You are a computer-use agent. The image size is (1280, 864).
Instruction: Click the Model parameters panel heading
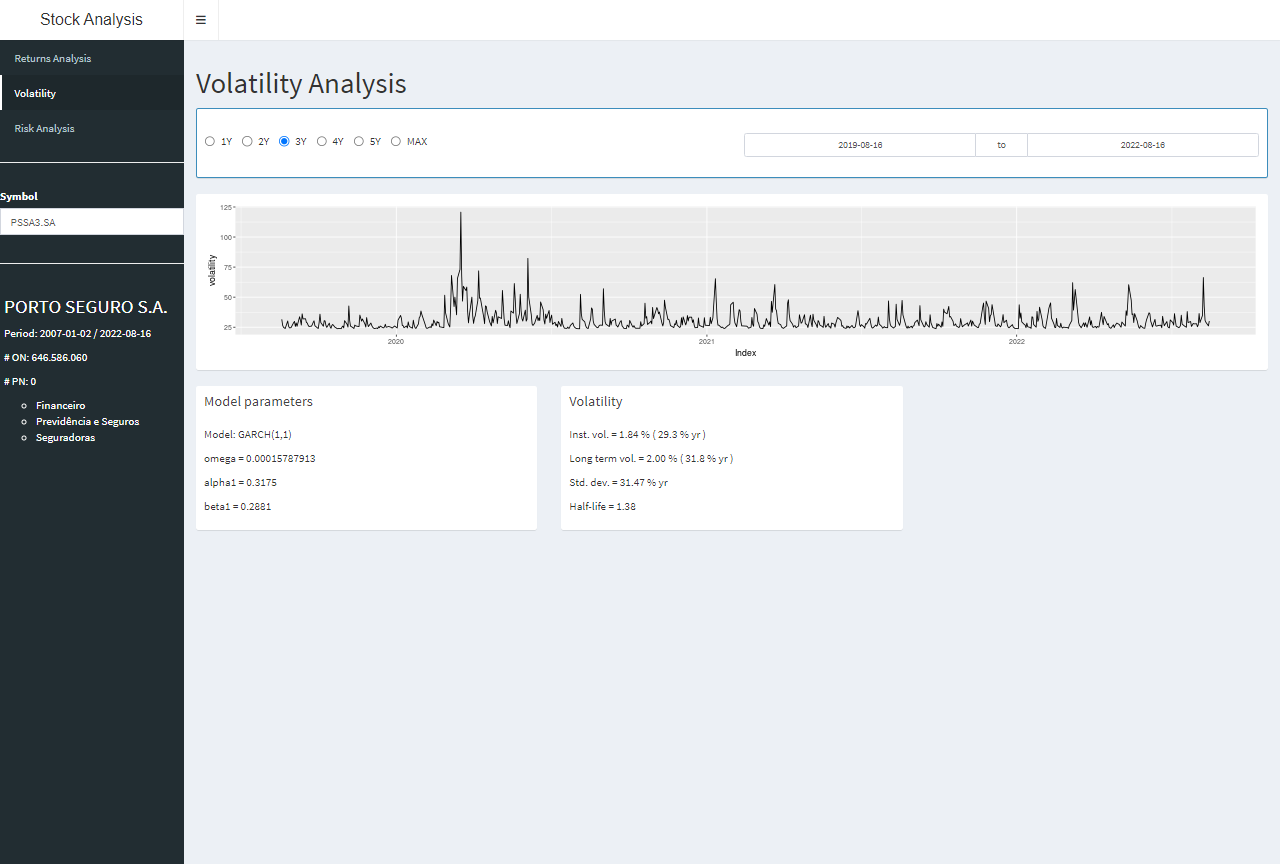pyautogui.click(x=258, y=401)
